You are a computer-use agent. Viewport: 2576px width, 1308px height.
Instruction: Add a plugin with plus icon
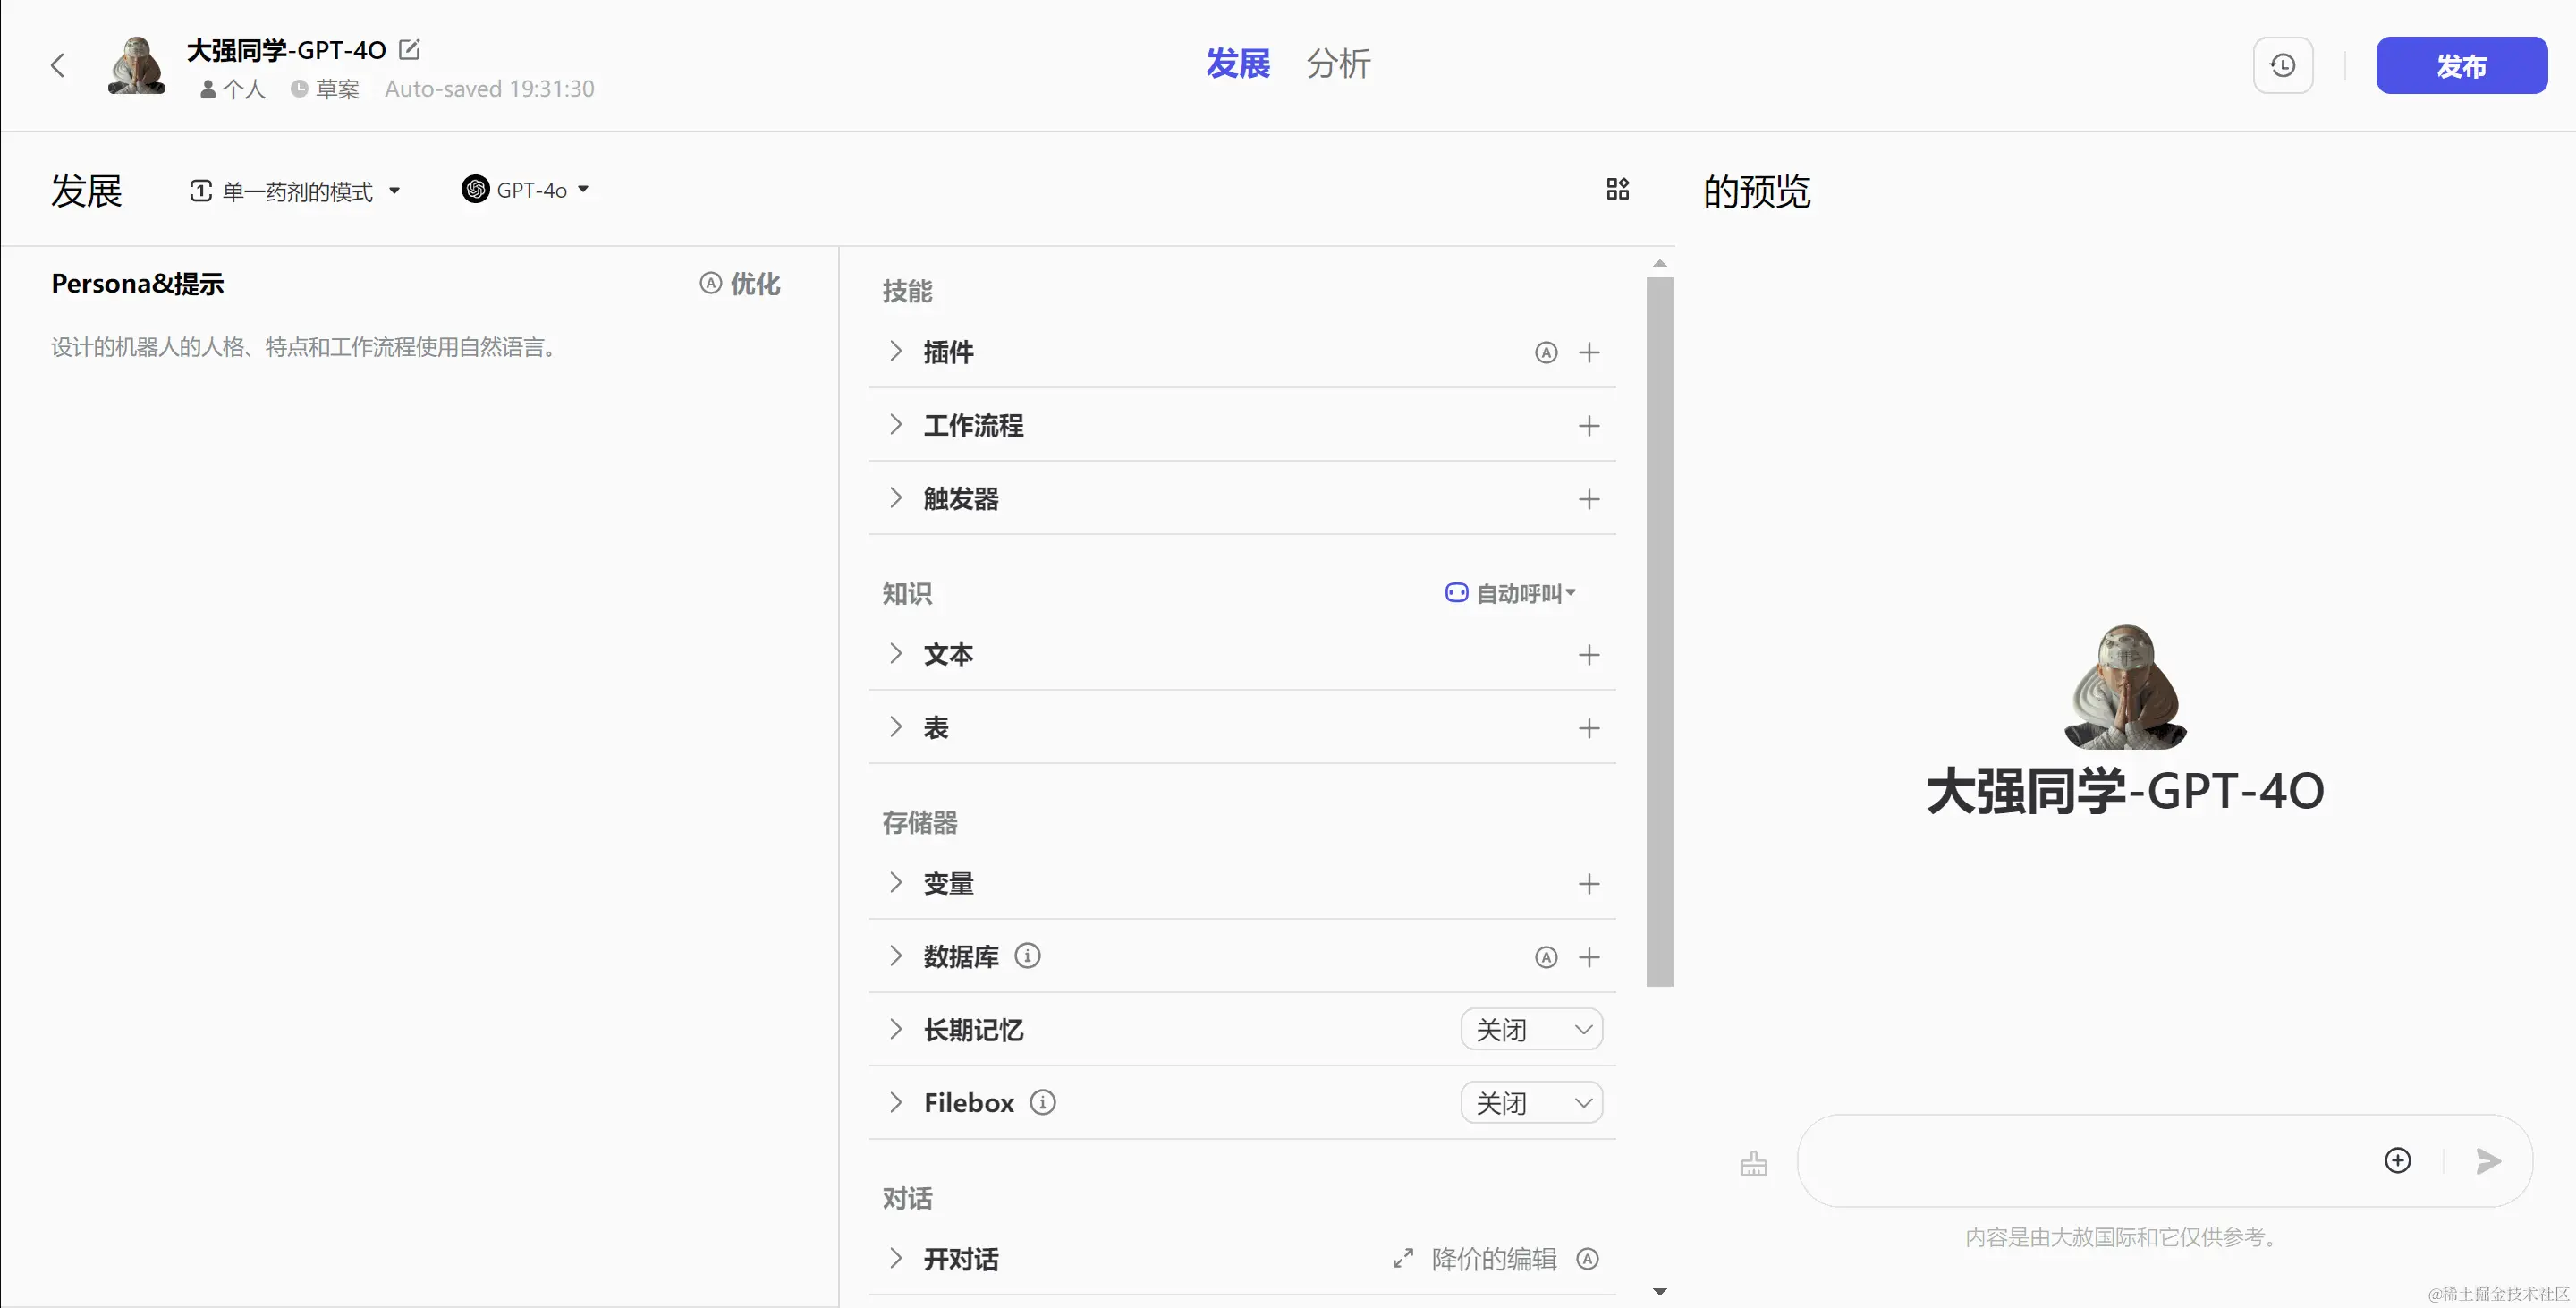(x=1588, y=352)
